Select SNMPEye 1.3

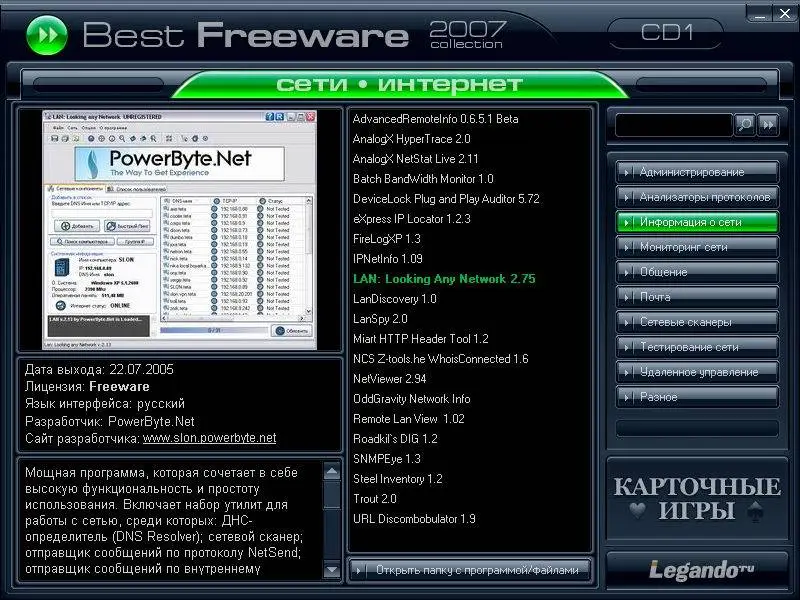(386, 459)
